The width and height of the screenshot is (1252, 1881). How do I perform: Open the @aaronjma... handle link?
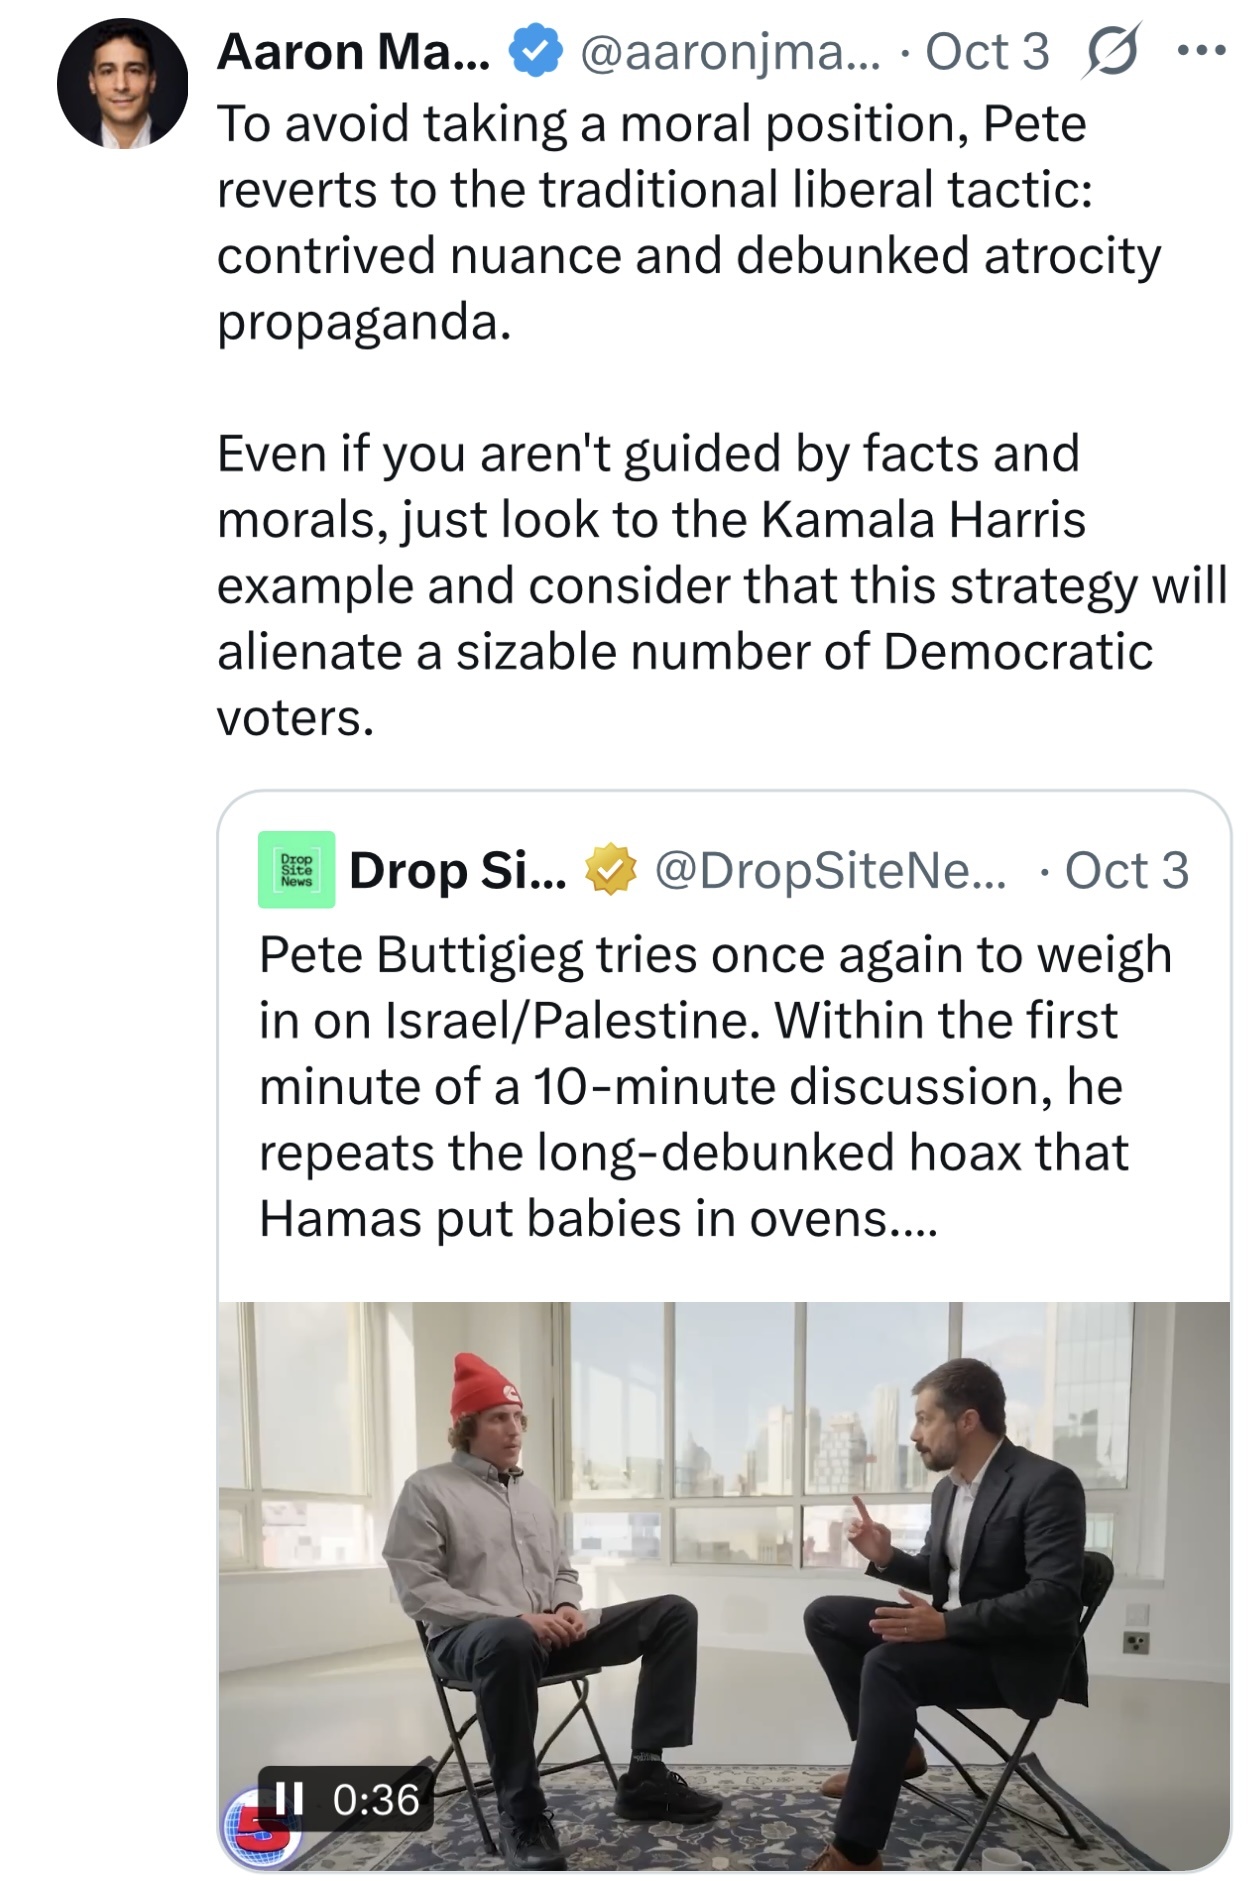729,52
